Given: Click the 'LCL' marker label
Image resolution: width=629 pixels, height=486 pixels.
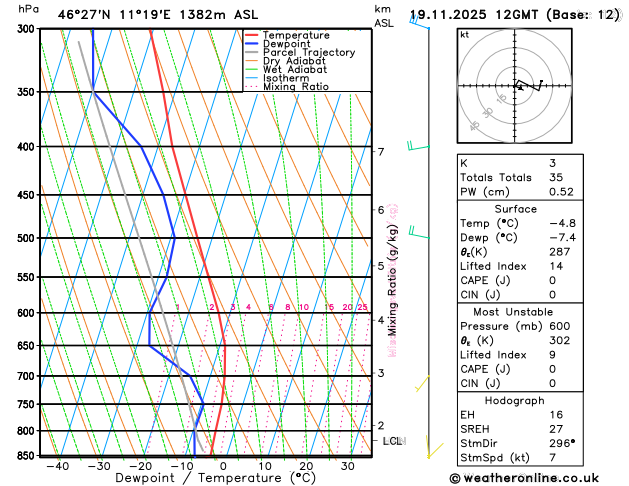Looking at the screenshot, I should coord(392,441).
